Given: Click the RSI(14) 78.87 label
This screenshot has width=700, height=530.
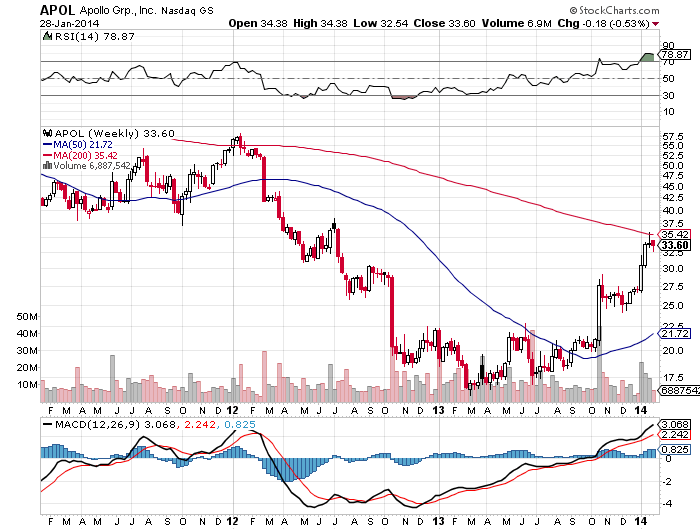Looking at the screenshot, I should (x=95, y=36).
